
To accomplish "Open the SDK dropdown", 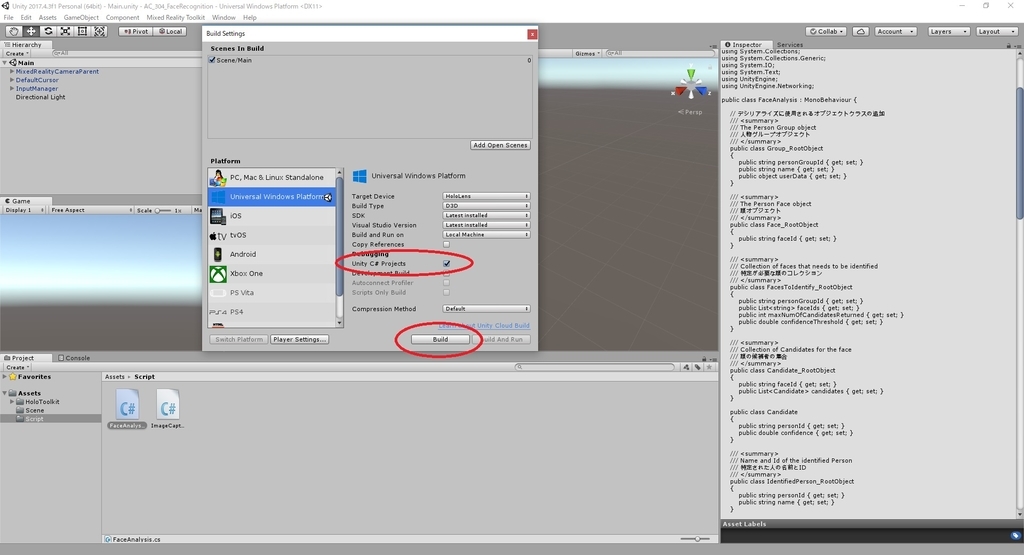I will click(x=486, y=215).
